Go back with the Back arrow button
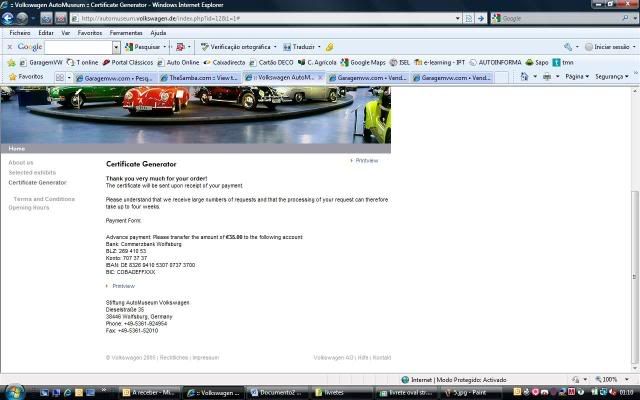 pos(8,18)
